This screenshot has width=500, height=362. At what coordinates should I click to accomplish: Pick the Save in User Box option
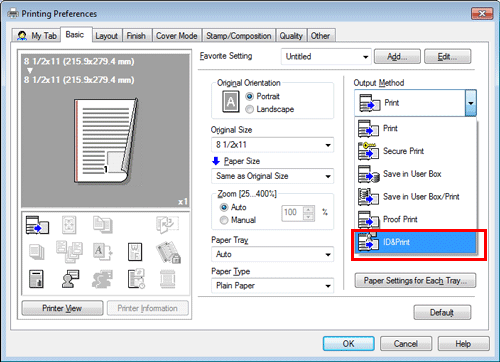click(416, 174)
